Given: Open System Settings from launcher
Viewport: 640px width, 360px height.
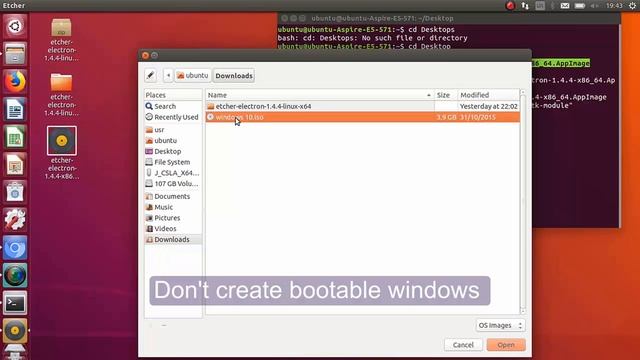Looking at the screenshot, I should point(15,220).
